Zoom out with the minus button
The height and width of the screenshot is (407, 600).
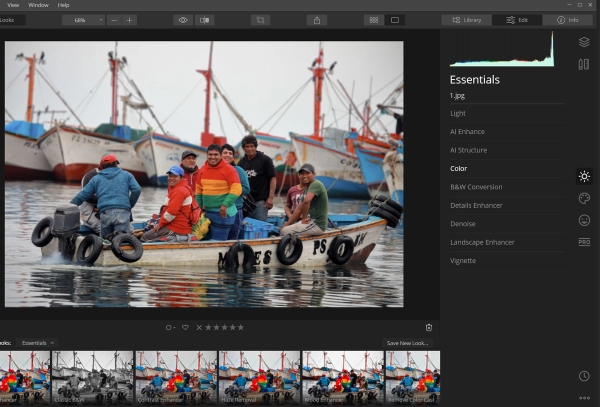pos(114,20)
